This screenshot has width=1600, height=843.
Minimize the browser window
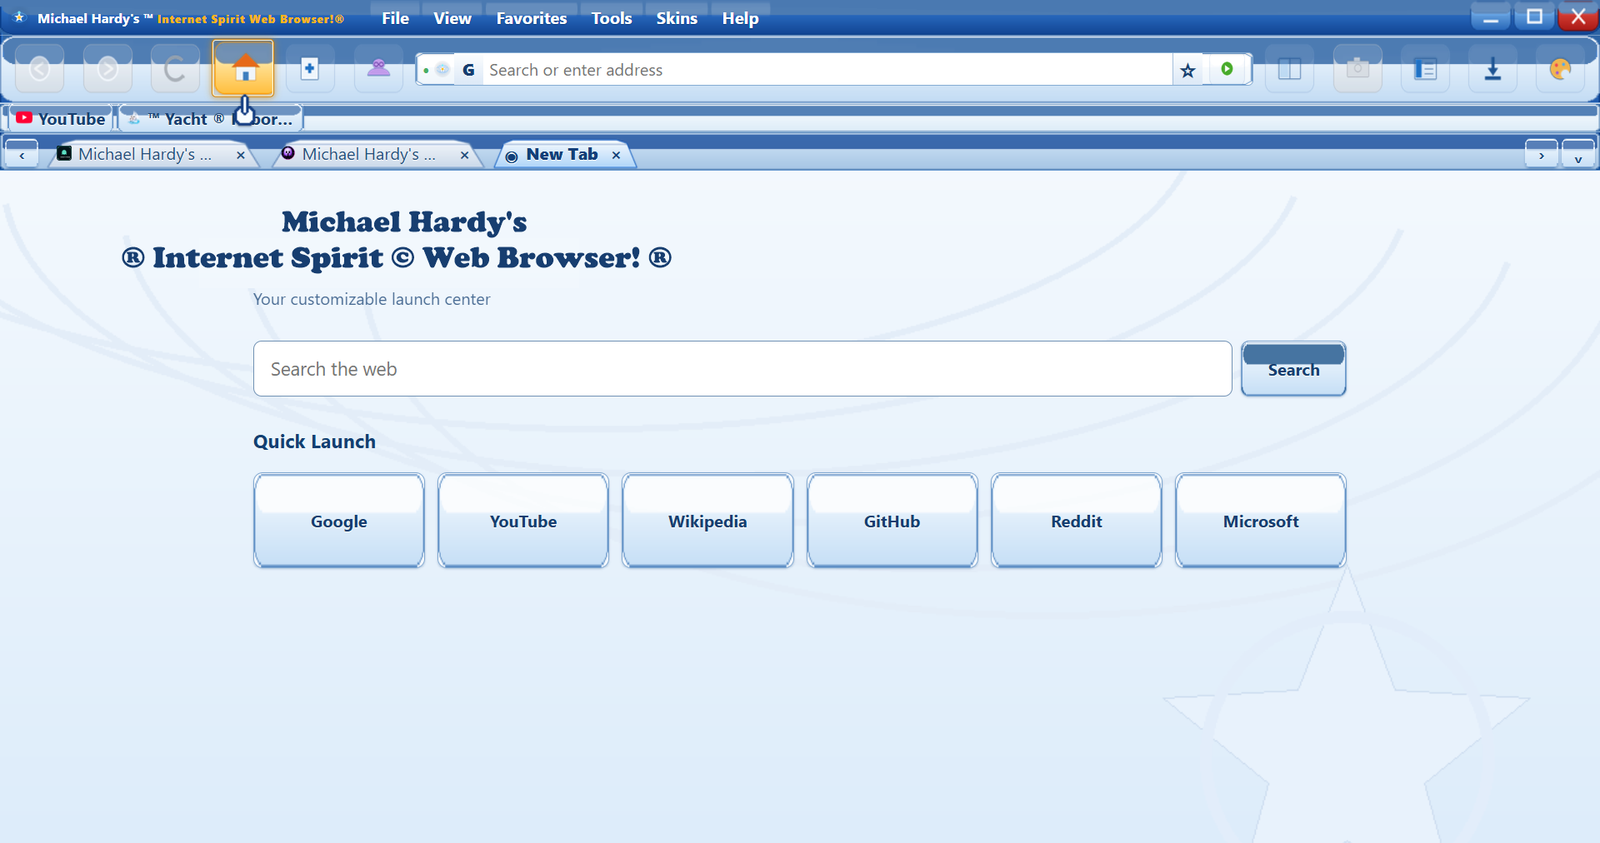(x=1490, y=17)
